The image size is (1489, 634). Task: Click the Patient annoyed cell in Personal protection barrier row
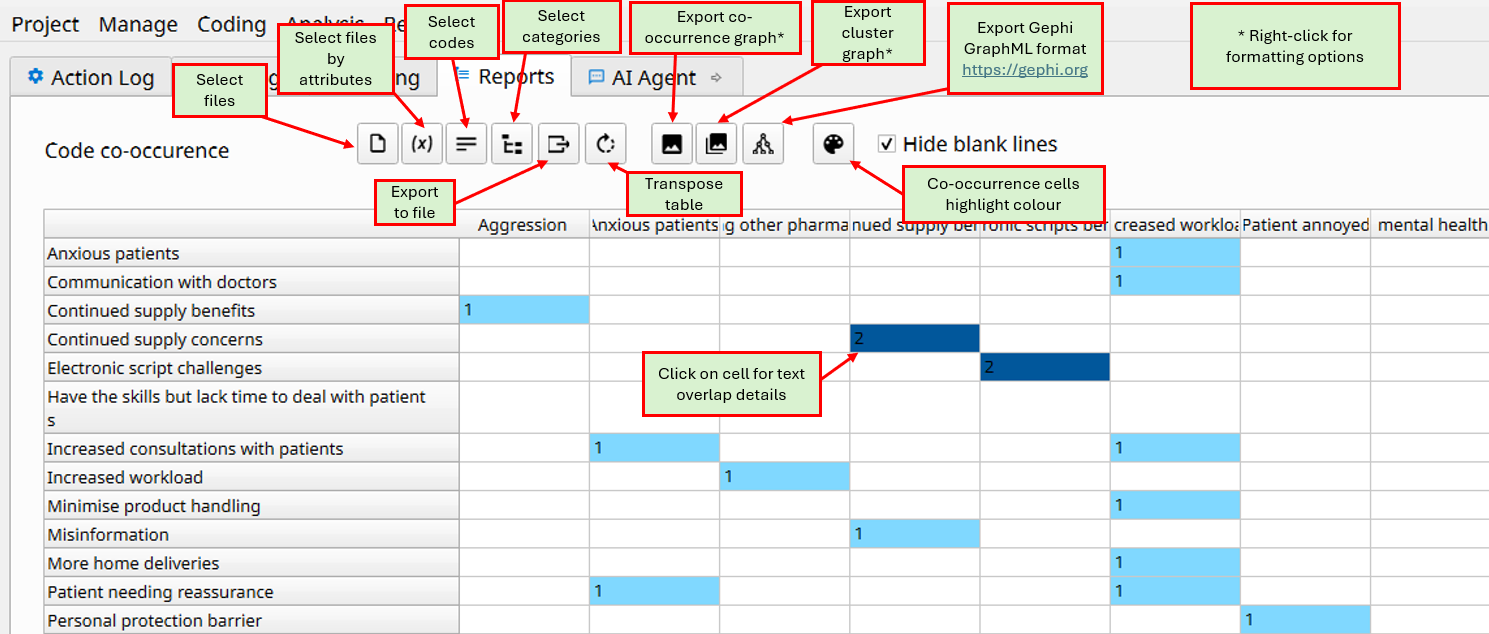(x=1305, y=620)
